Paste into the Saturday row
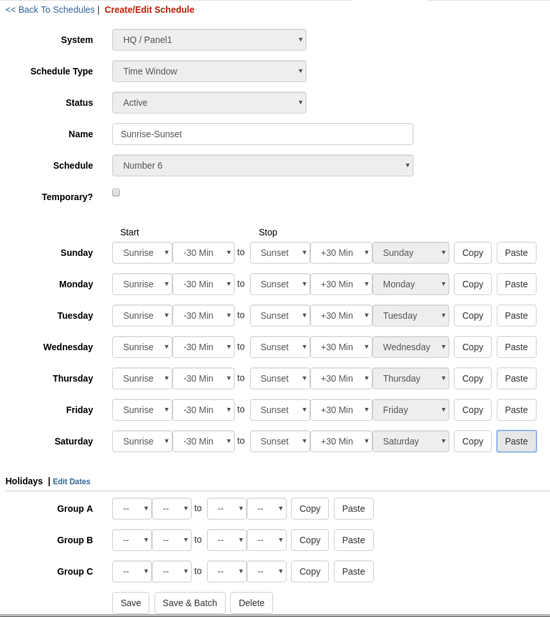550x617 pixels. [x=516, y=441]
